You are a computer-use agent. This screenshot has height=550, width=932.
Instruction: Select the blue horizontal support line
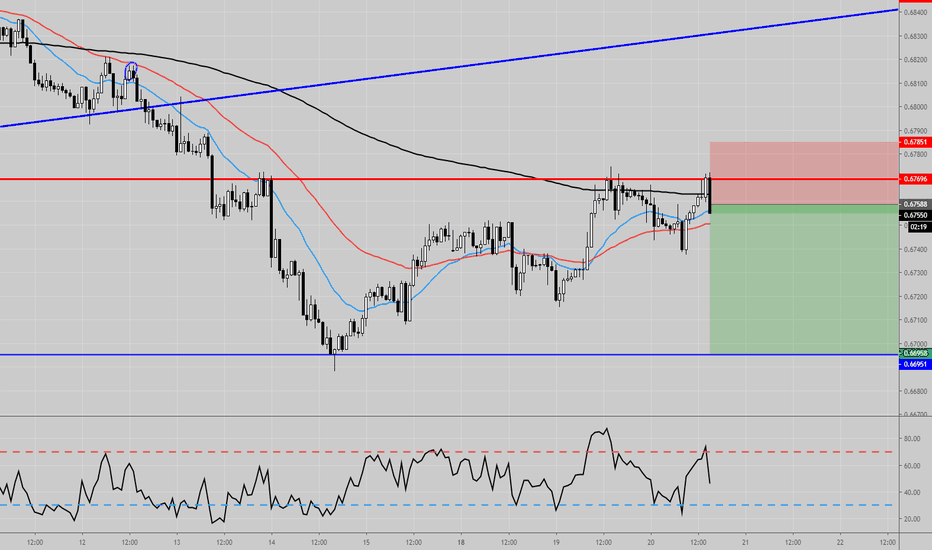500,355
